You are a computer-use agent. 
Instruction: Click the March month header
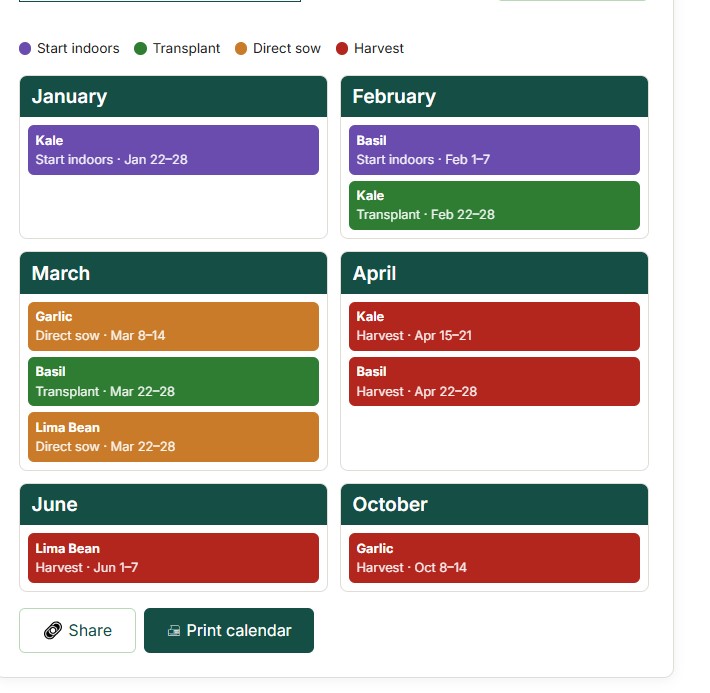(173, 273)
